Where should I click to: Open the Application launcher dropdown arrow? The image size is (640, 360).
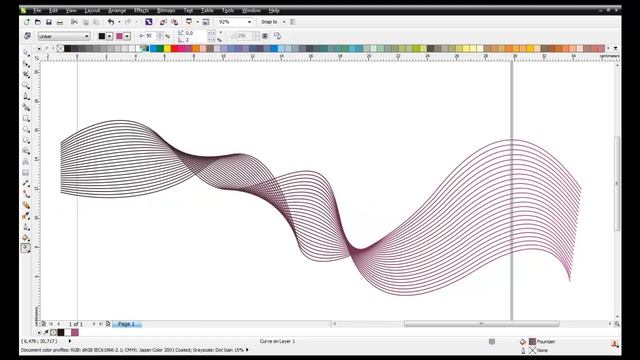tap(197, 22)
